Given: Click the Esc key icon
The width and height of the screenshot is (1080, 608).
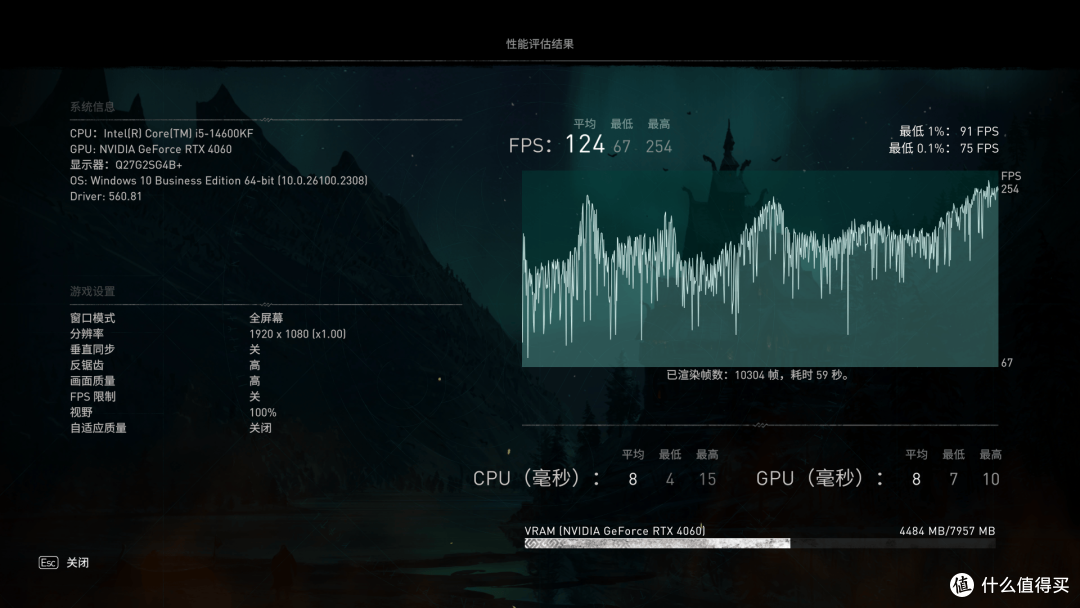Looking at the screenshot, I should [x=48, y=563].
